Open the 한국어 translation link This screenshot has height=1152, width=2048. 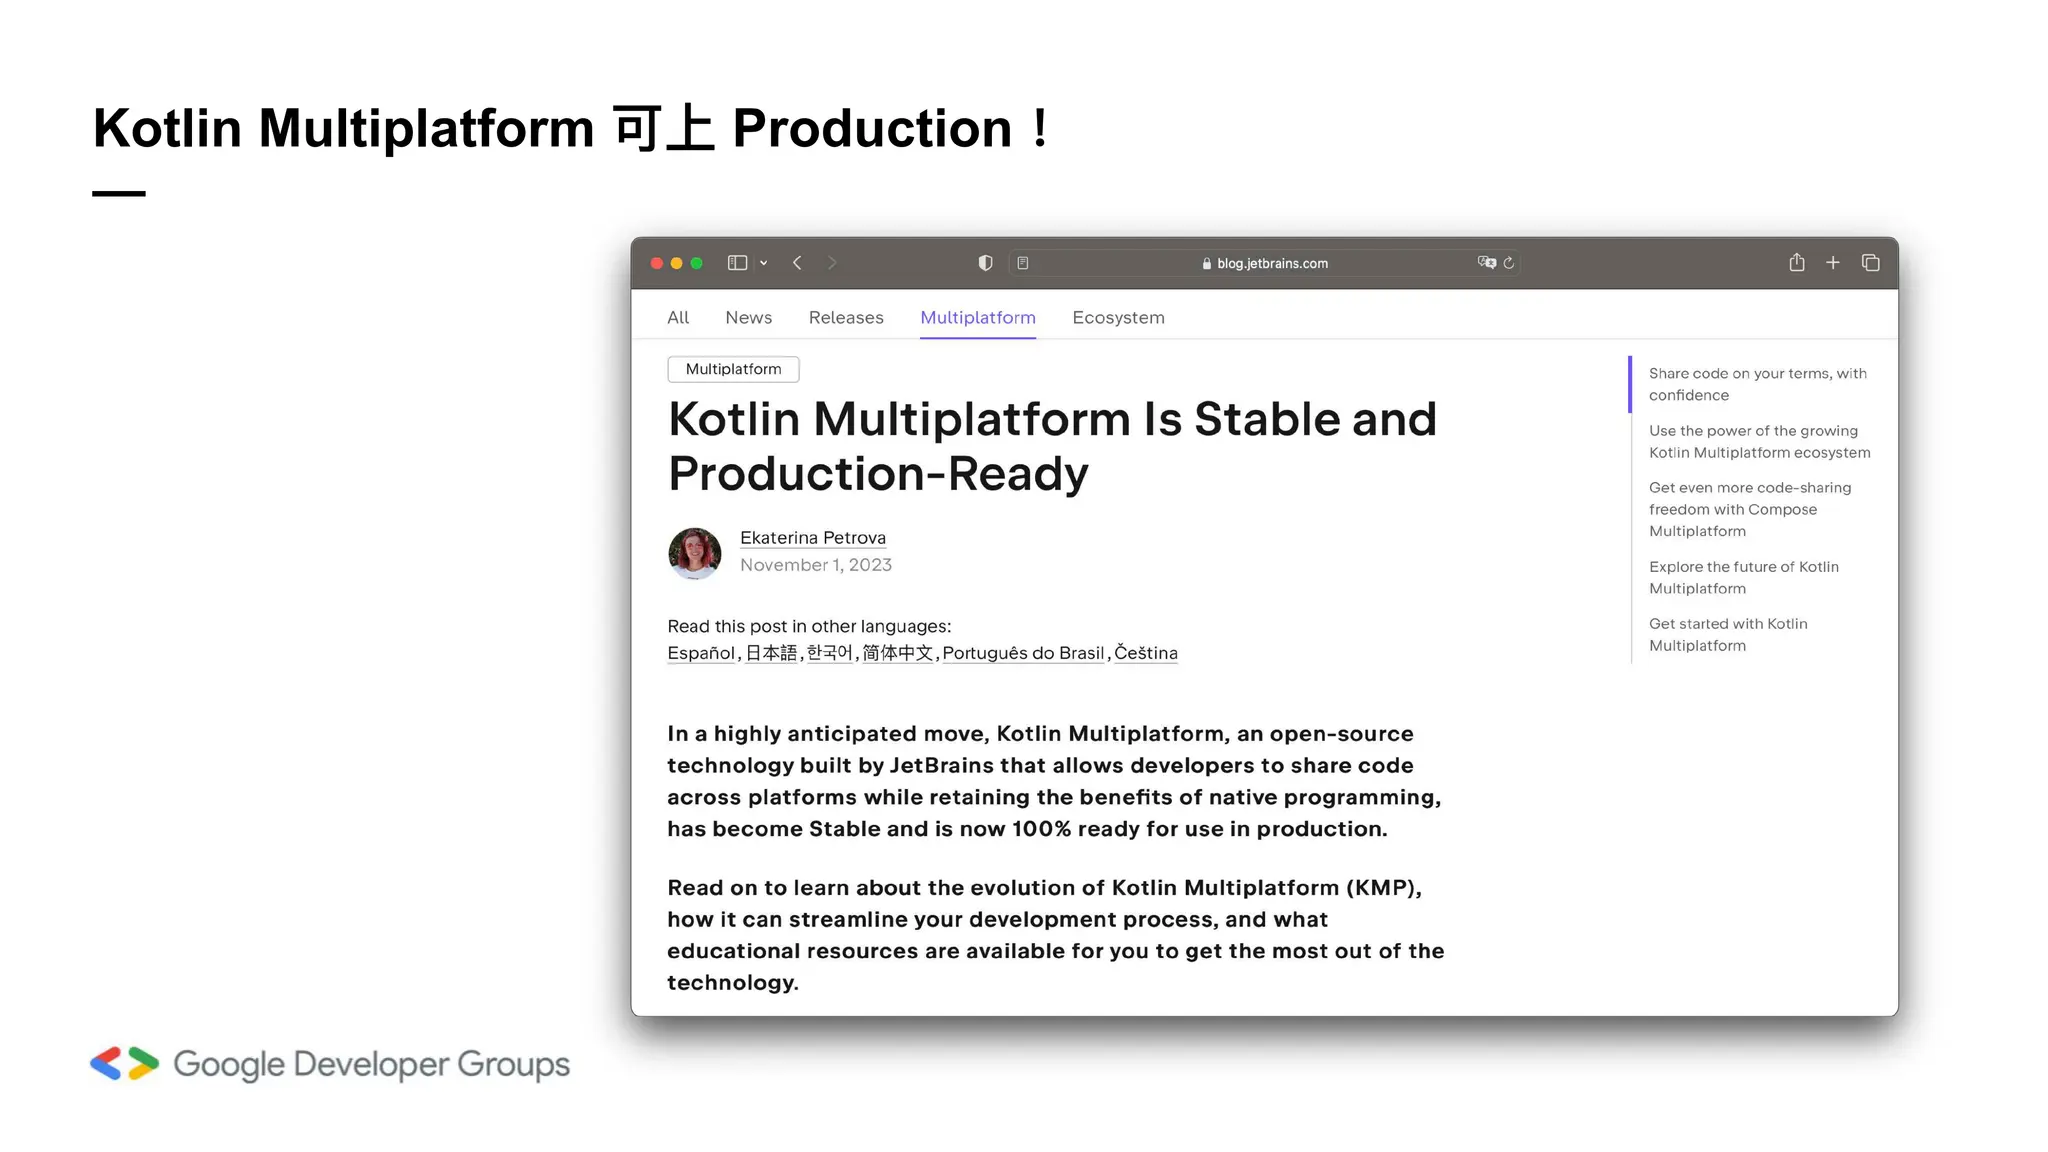pos(830,653)
